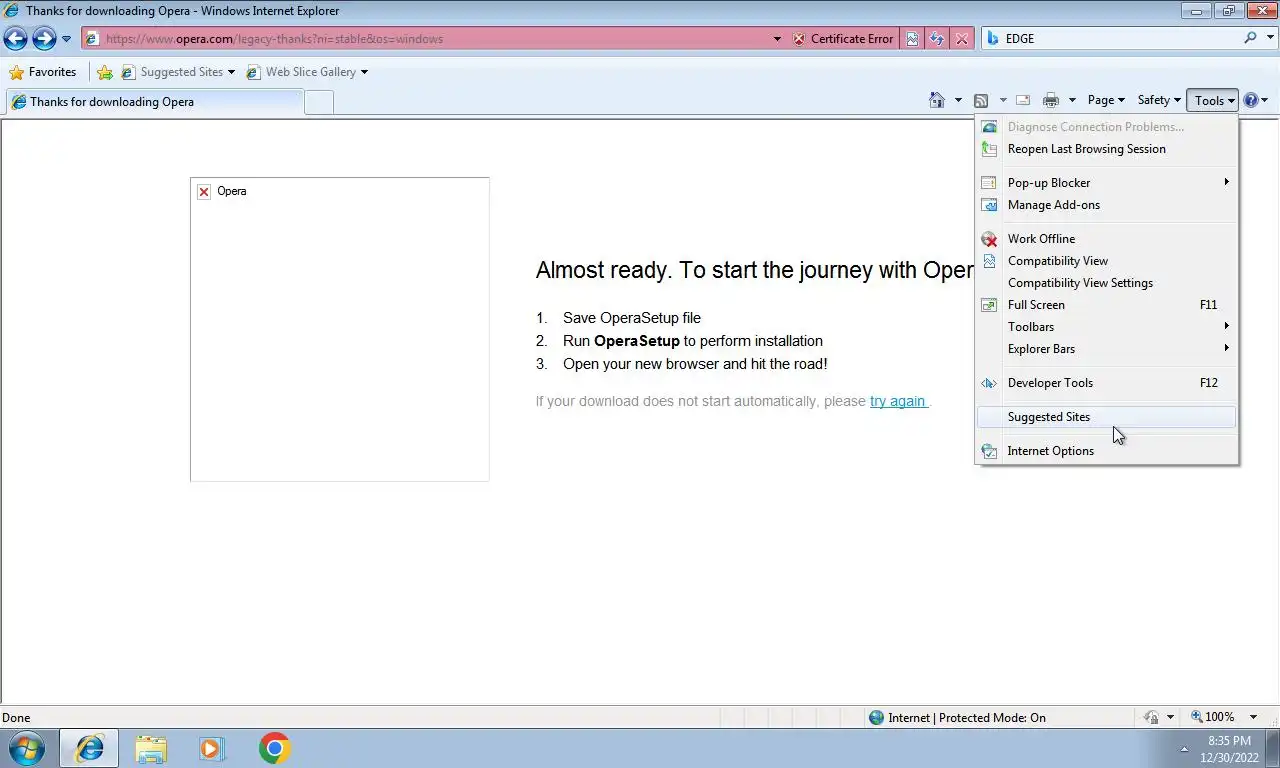Expand the Pop-up Blocker submenu
This screenshot has height=768, width=1280.
[x=1107, y=183]
